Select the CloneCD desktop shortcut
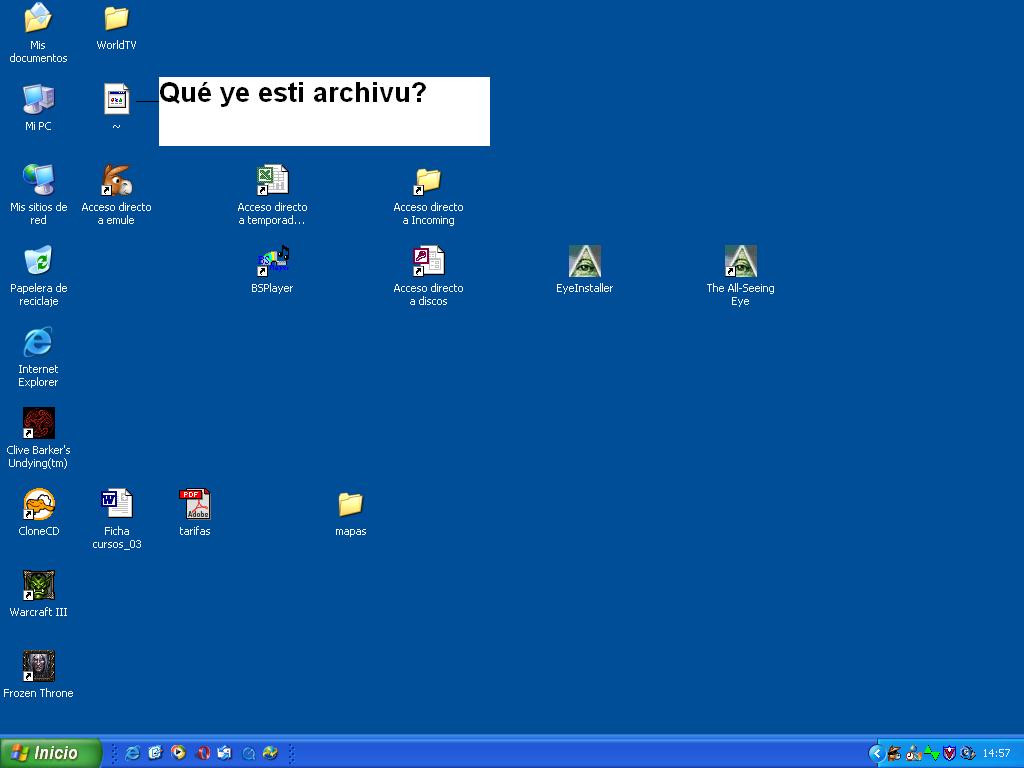This screenshot has height=768, width=1024. 38,505
